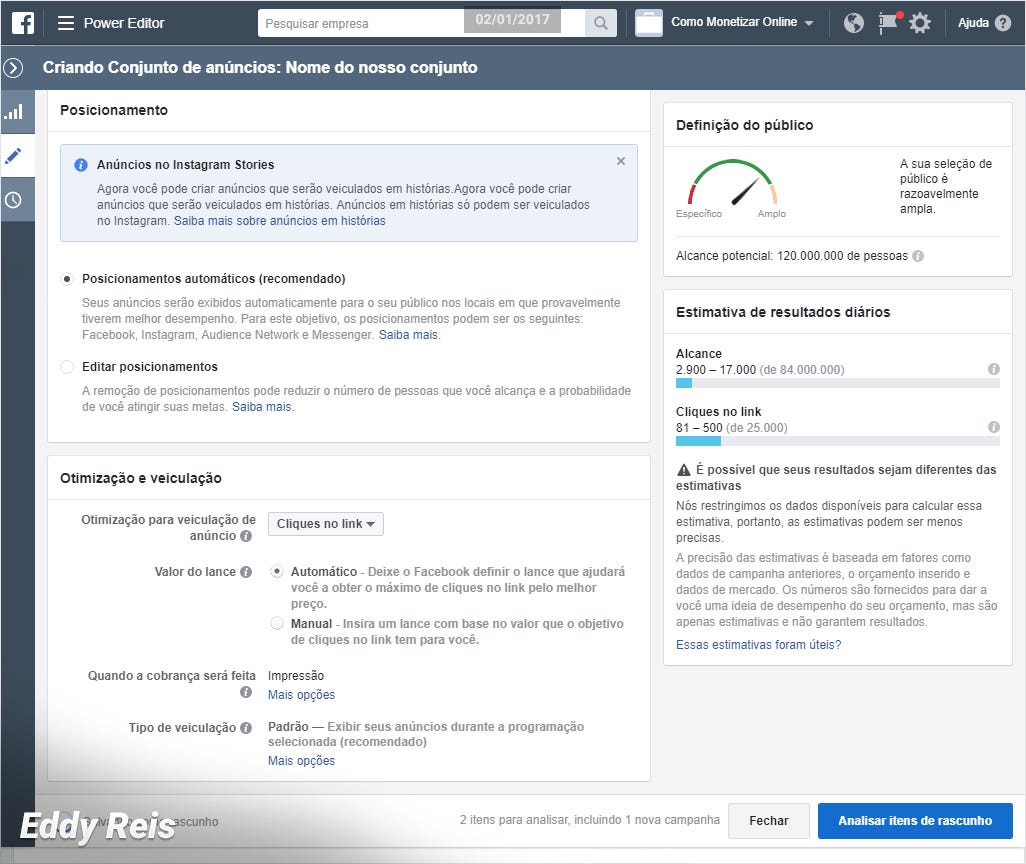Select Manual bid radio button
This screenshot has height=864, width=1026.
[277, 623]
